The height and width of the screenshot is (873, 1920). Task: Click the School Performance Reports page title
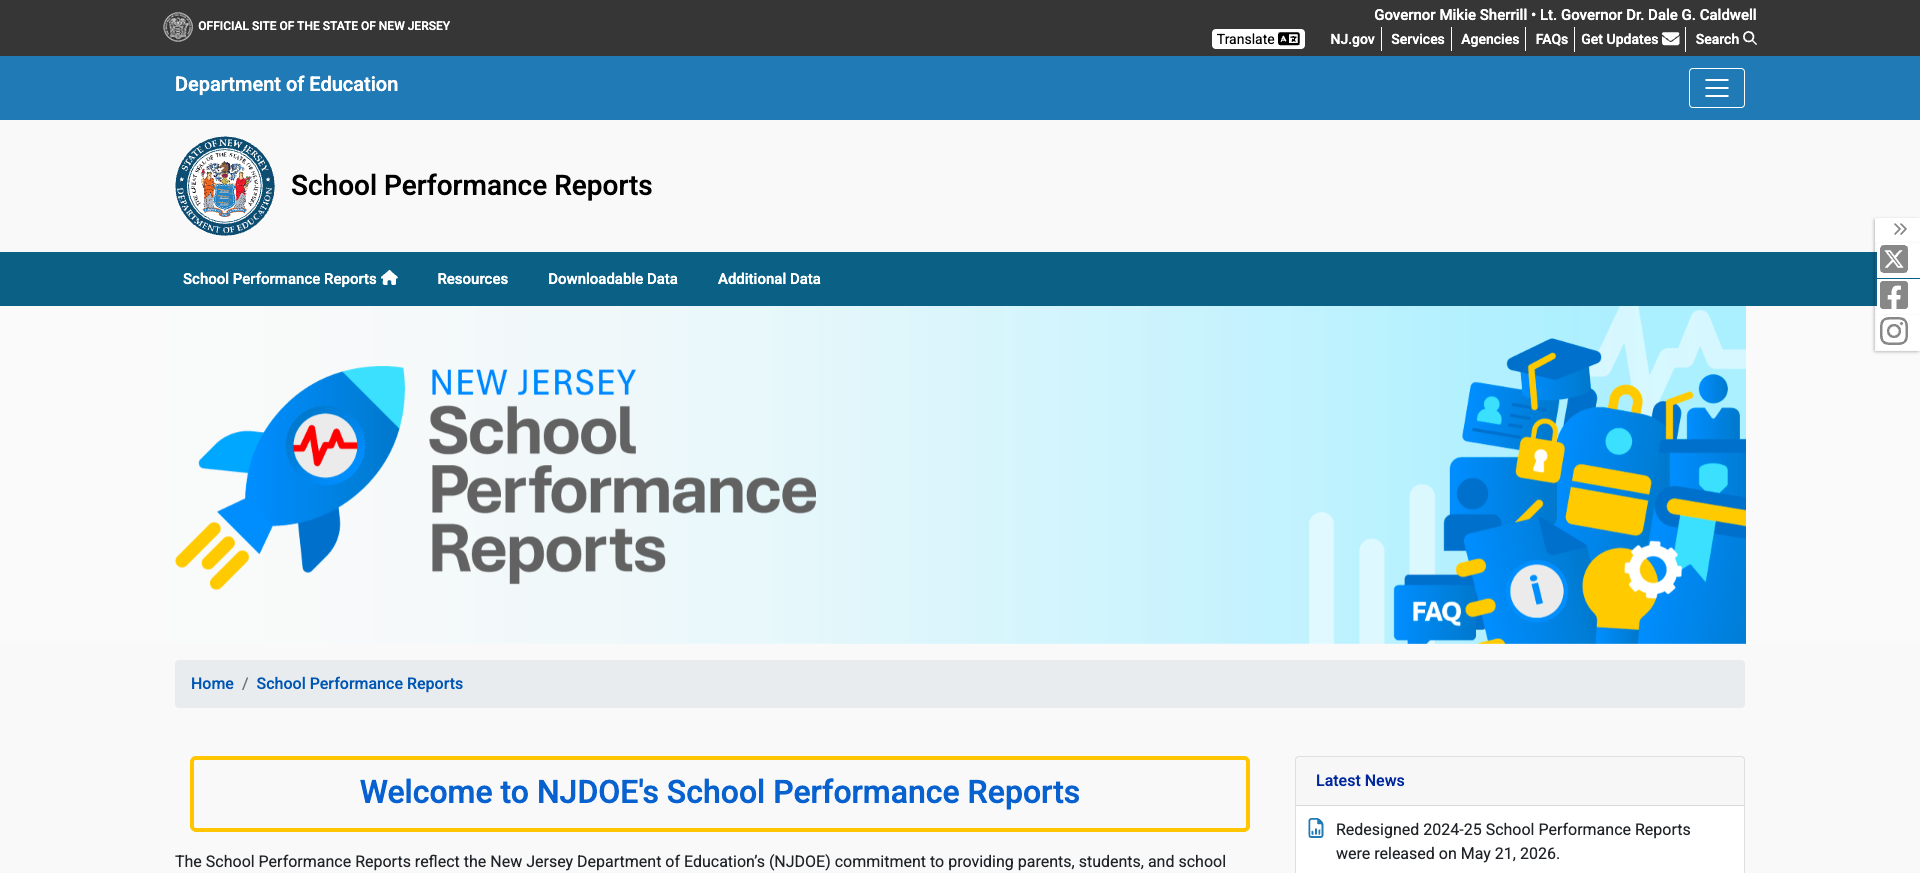click(x=471, y=186)
